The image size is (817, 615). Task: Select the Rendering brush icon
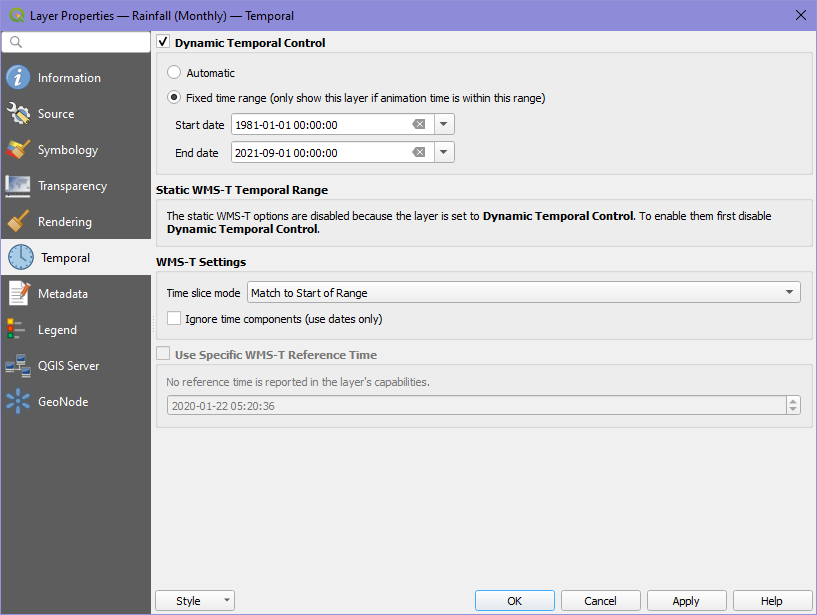19,221
